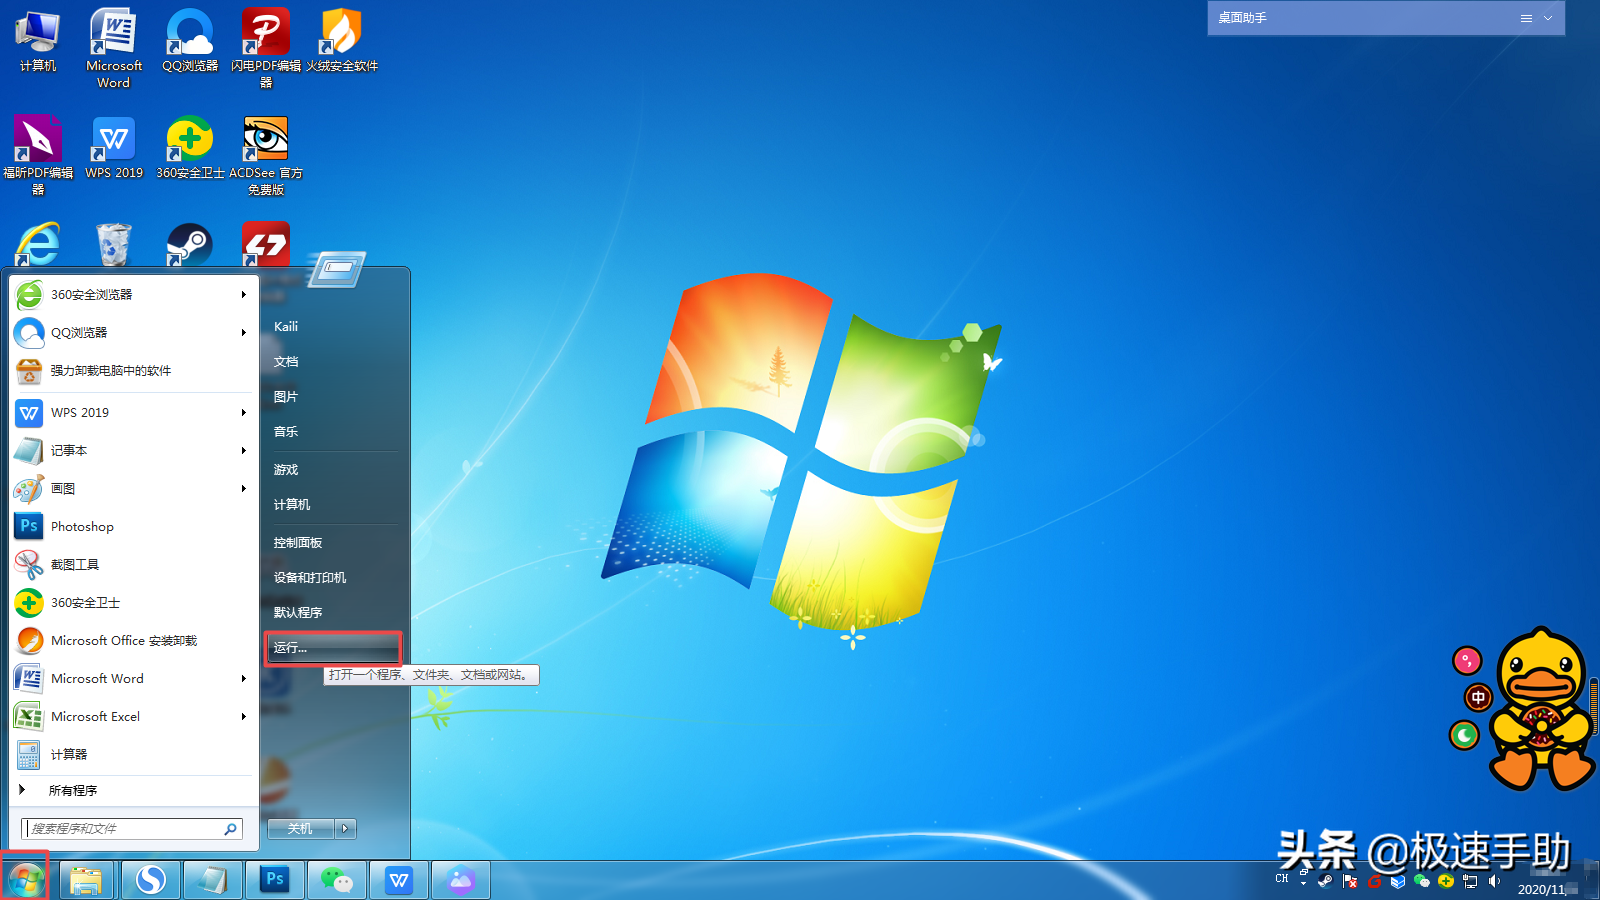The height and width of the screenshot is (900, 1600).
Task: Click WeChat icon in system tray
Action: click(x=1422, y=881)
